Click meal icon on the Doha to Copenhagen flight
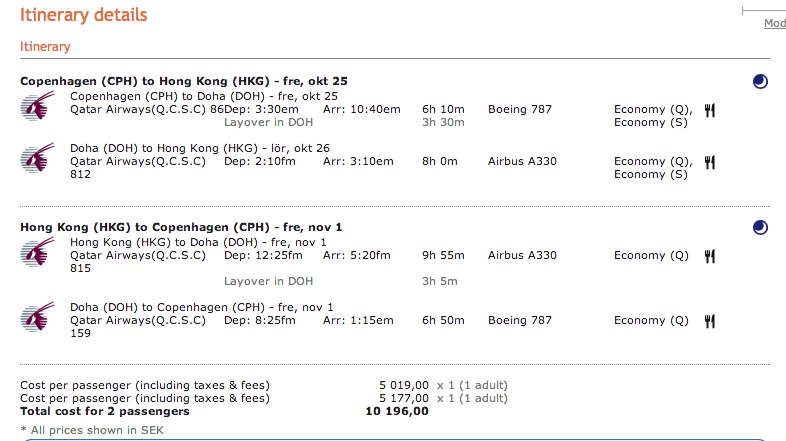This screenshot has height=441, width=786. coord(710,321)
